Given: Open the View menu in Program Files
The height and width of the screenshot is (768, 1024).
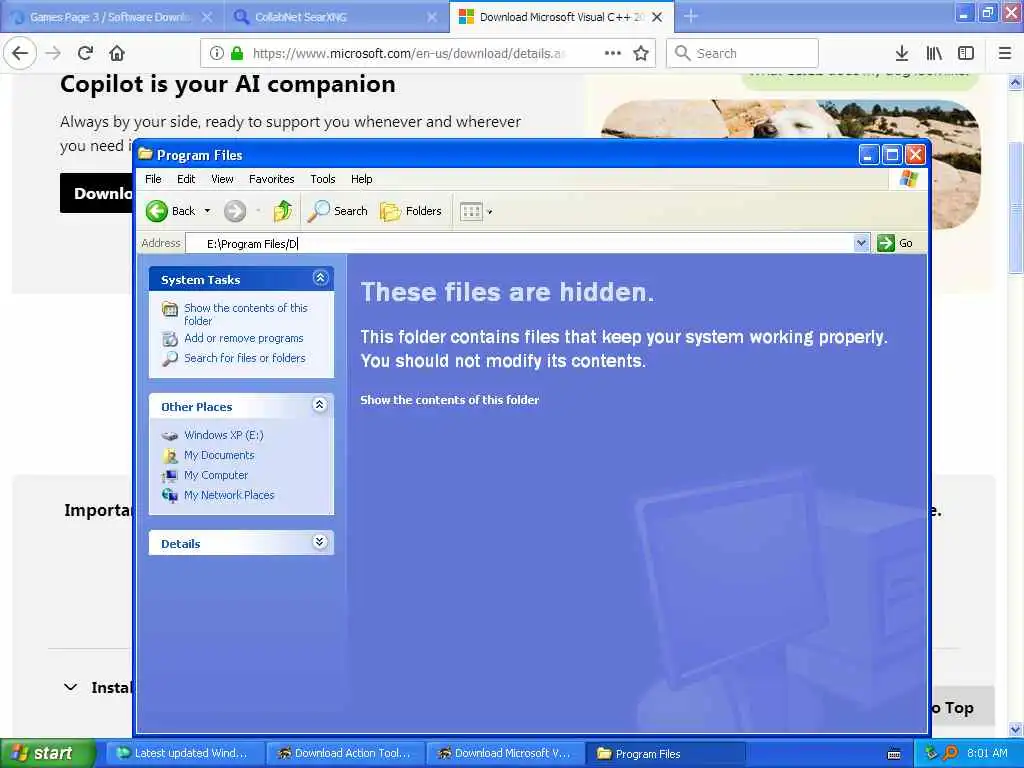Looking at the screenshot, I should click(x=222, y=179).
